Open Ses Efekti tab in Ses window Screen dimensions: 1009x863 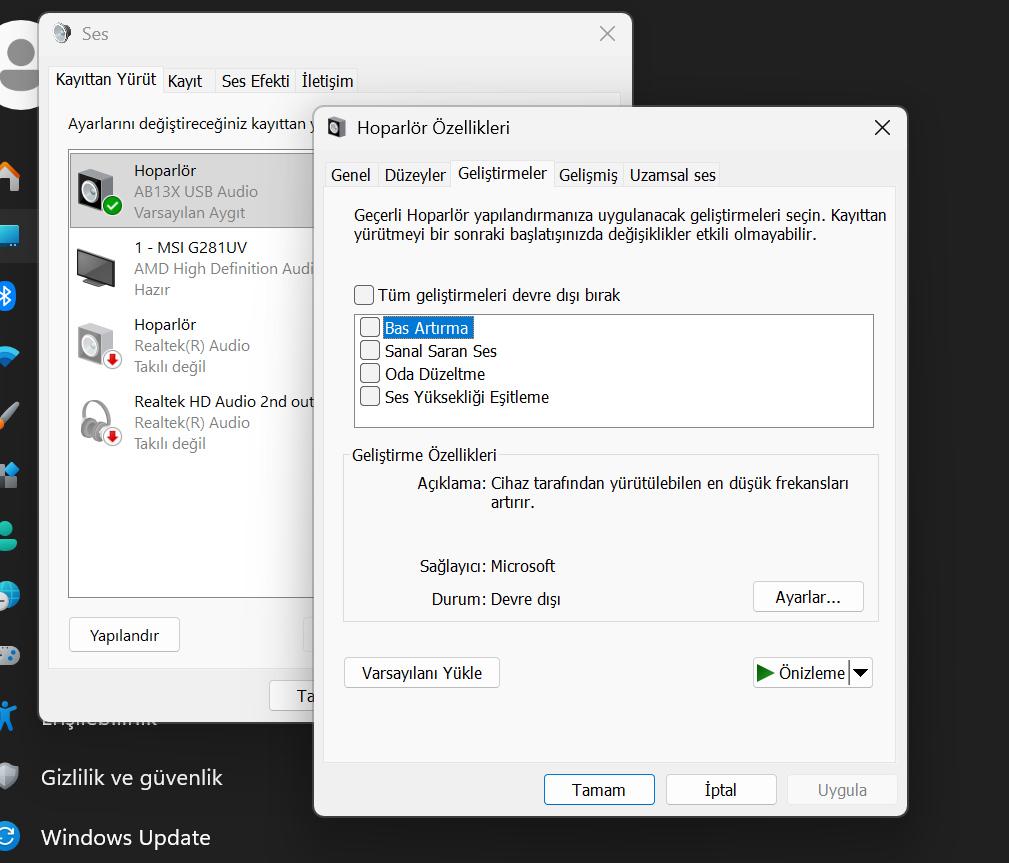(x=255, y=81)
